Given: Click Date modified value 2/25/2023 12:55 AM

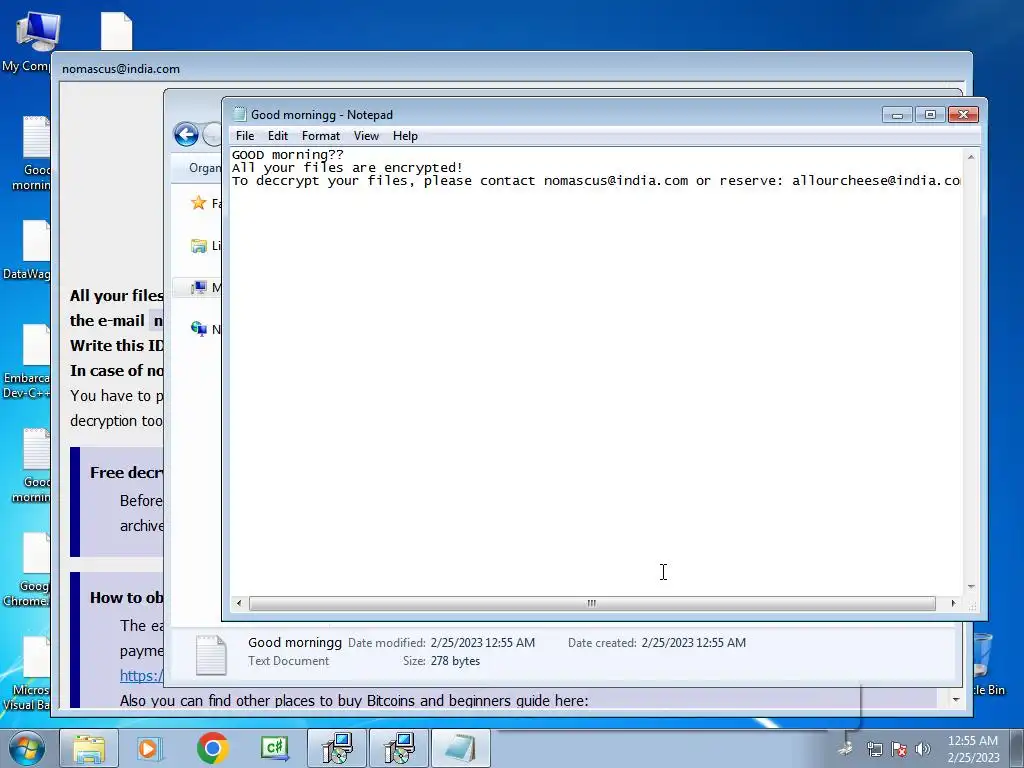Looking at the screenshot, I should pyautogui.click(x=483, y=643).
